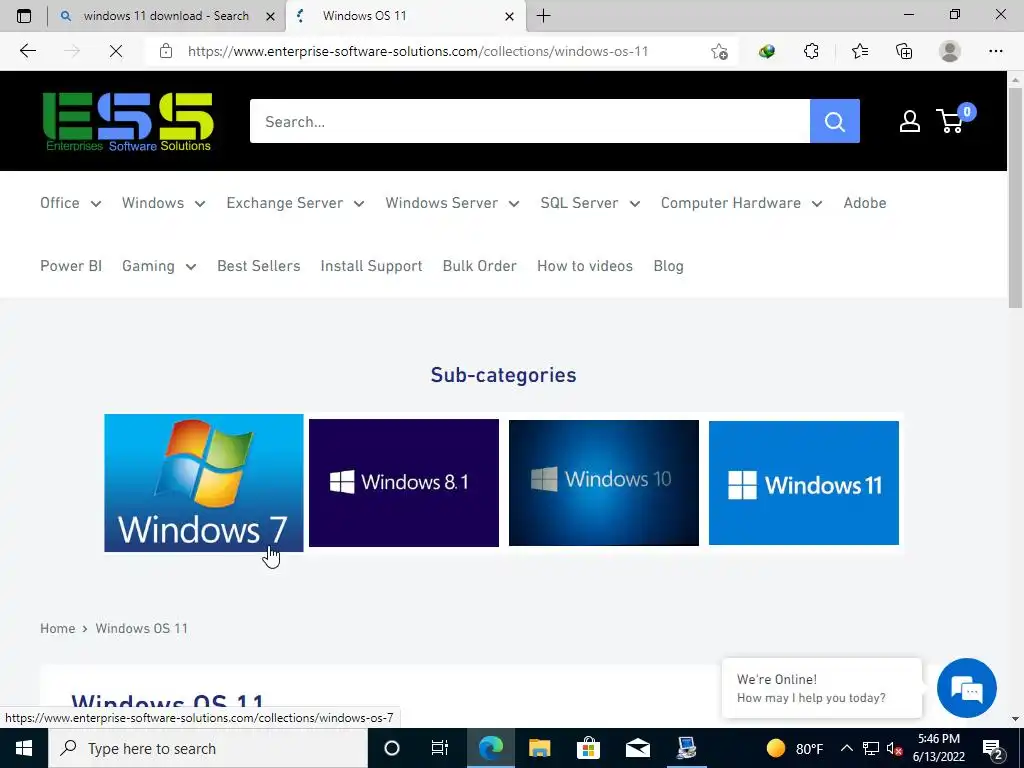
Task: Open the weather 80°F taskbar widget
Action: coord(794,748)
